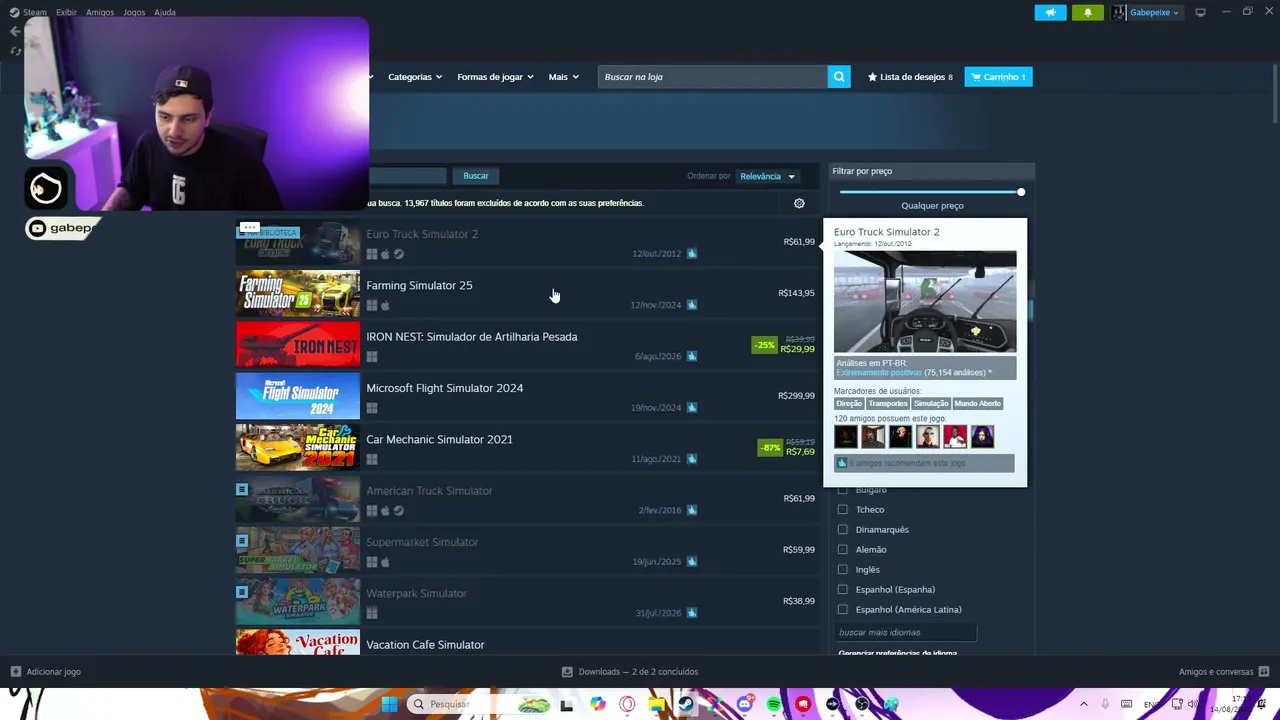This screenshot has width=1280, height=720.
Task: Click the Supermarket Simulator in-library list icon
Action: pyautogui.click(x=242, y=541)
